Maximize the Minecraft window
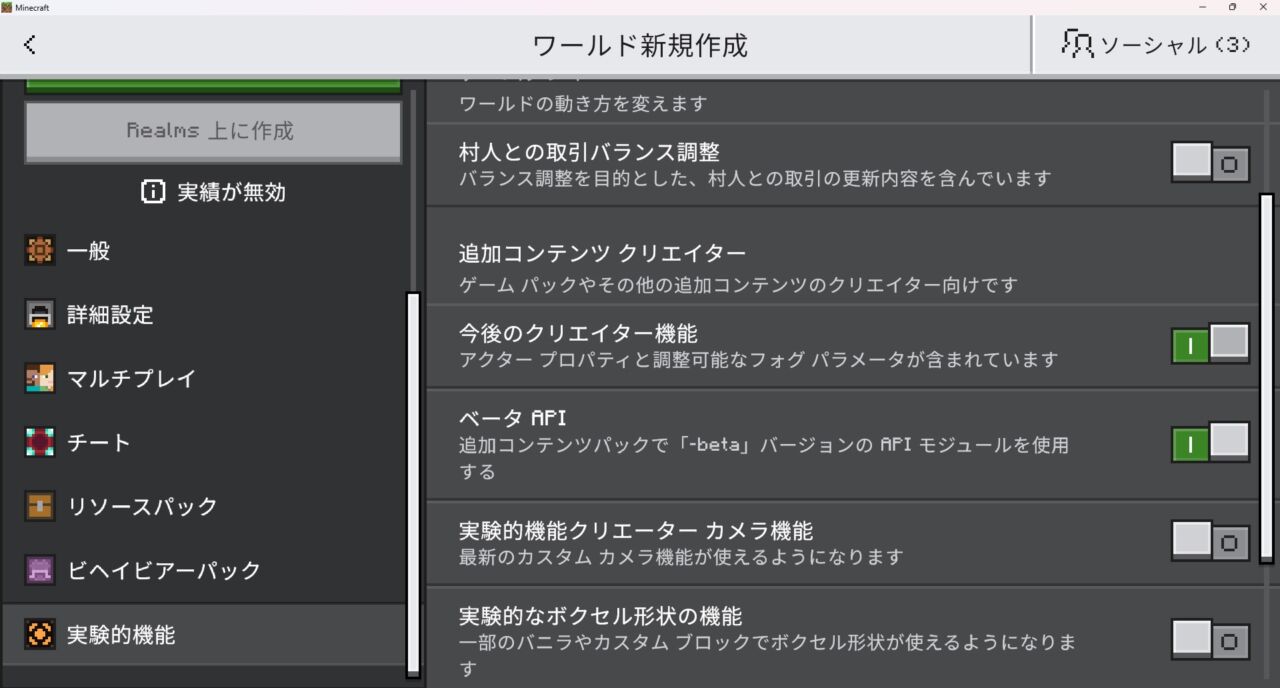 [x=1232, y=7]
